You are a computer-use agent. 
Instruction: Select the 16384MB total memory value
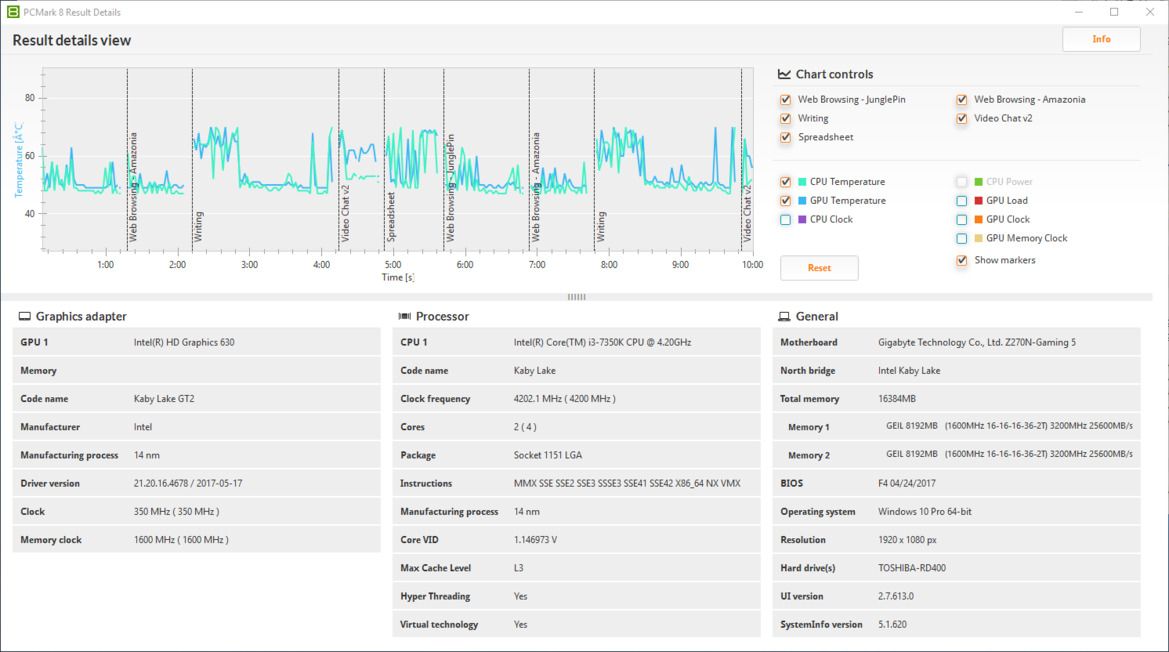pos(897,399)
